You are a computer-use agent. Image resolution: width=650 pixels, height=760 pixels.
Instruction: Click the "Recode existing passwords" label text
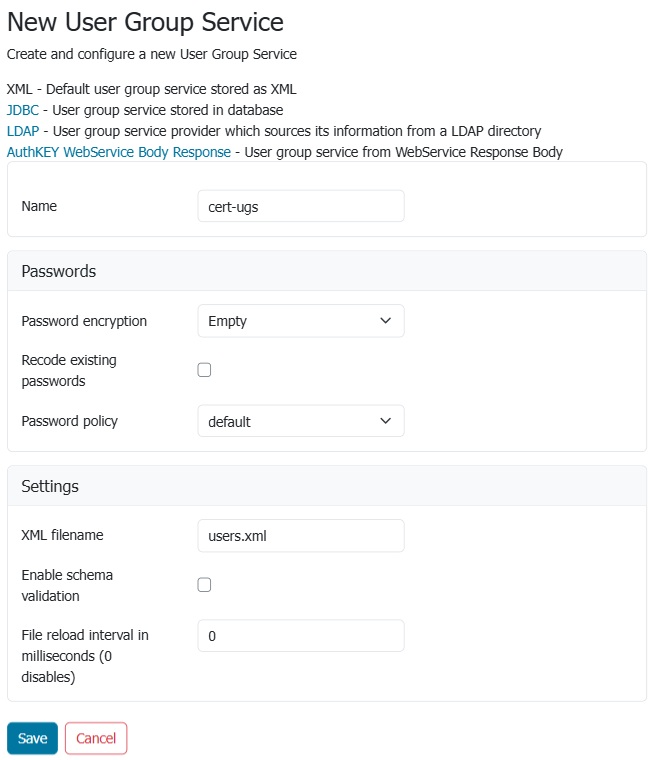tap(68, 370)
